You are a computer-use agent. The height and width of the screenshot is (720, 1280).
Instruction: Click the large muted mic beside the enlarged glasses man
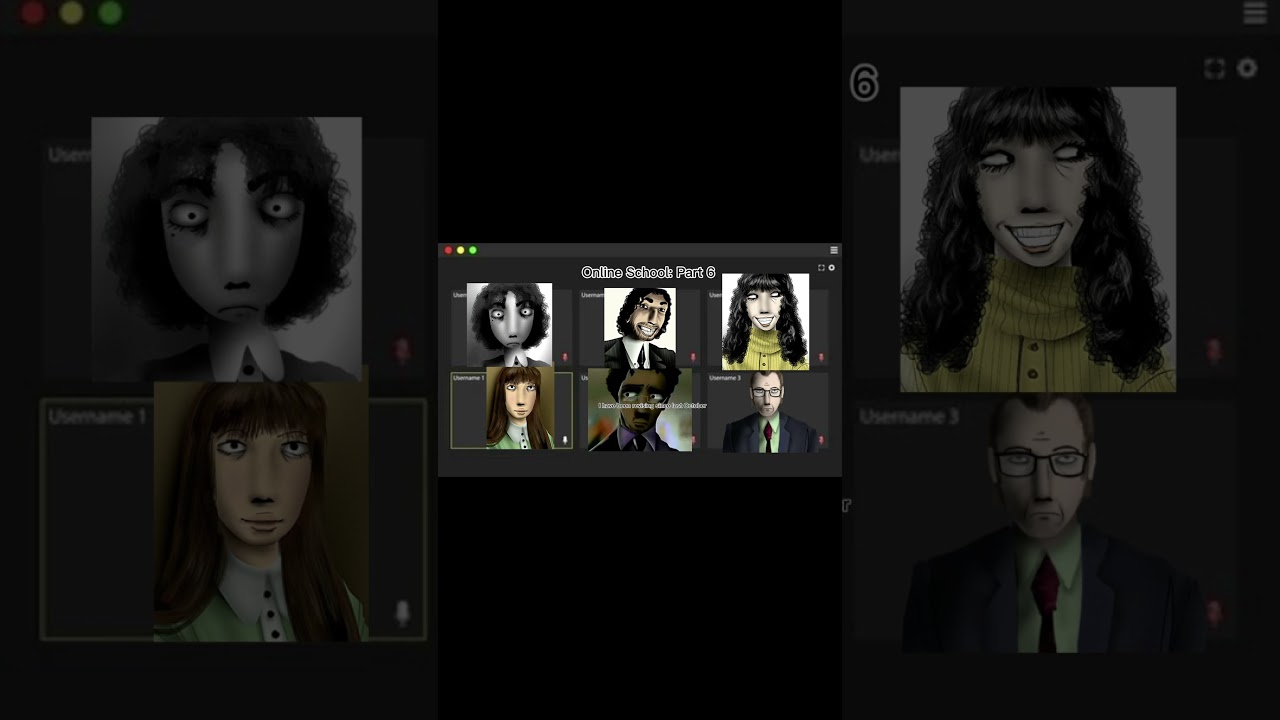coord(1214,612)
